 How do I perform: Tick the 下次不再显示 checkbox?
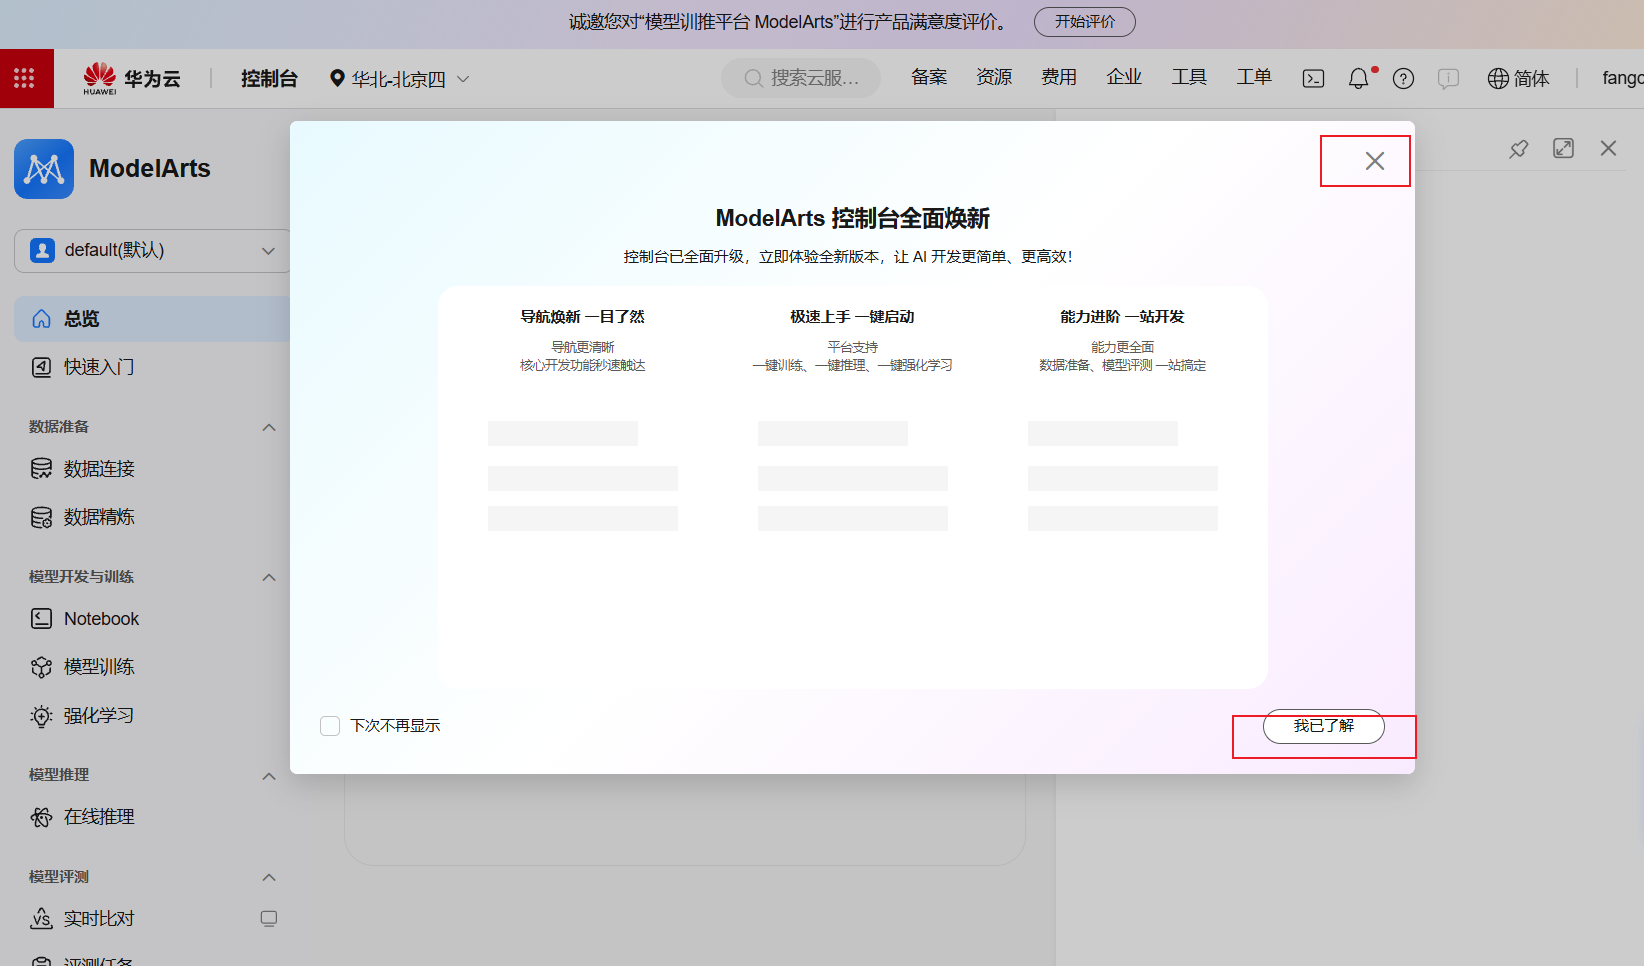[330, 726]
